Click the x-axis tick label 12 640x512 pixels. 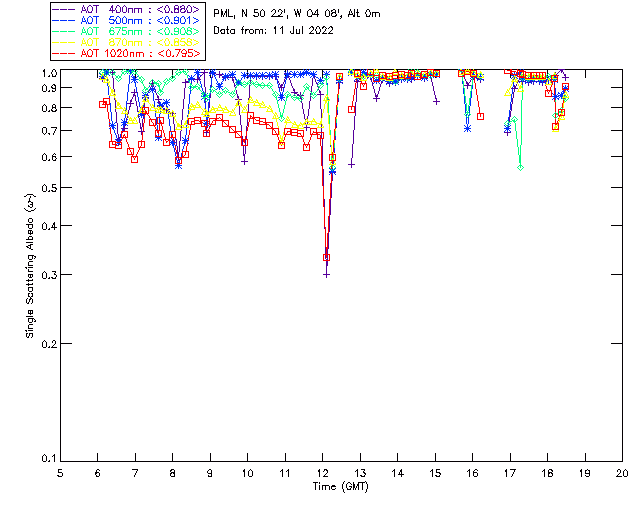[x=322, y=474]
